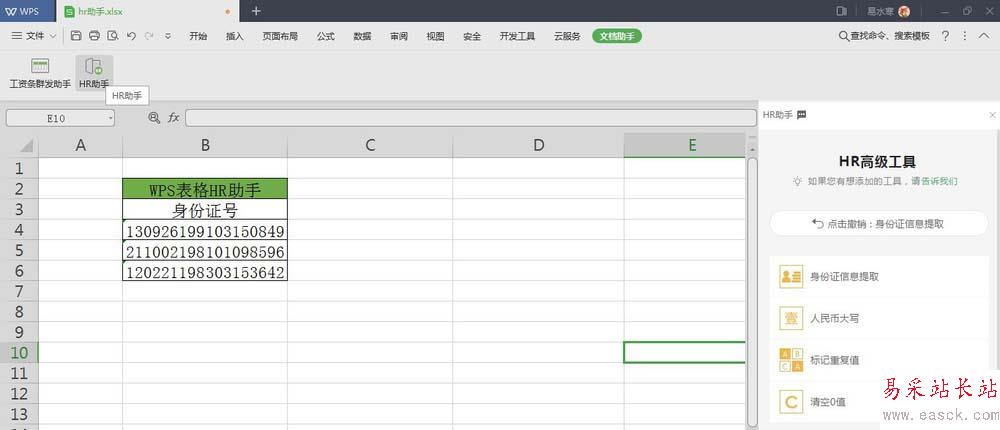Open the 工资条群发助手 tool
This screenshot has width=1000, height=430.
[40, 73]
